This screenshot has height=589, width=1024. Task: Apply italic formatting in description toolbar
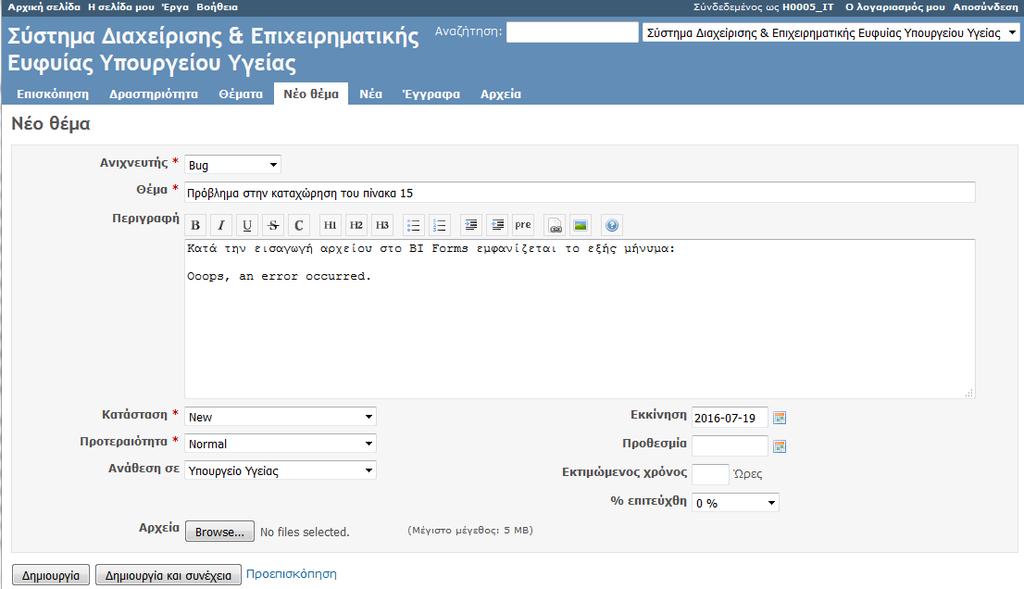[x=221, y=225]
